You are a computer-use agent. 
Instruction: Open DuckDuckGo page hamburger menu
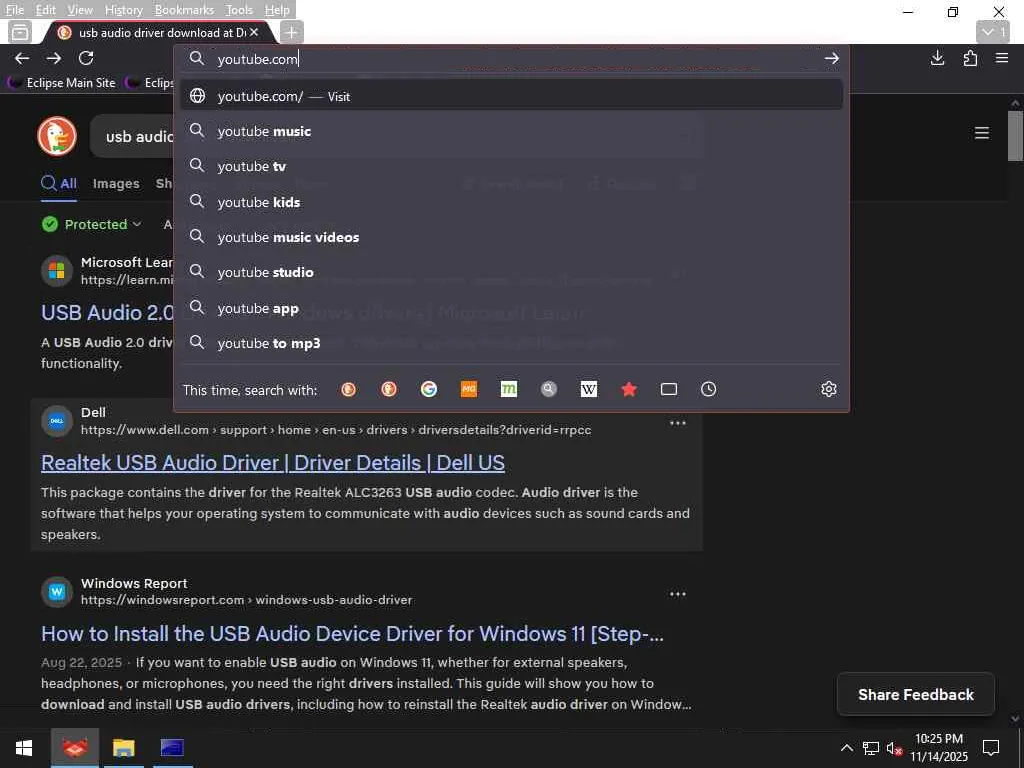tap(981, 133)
